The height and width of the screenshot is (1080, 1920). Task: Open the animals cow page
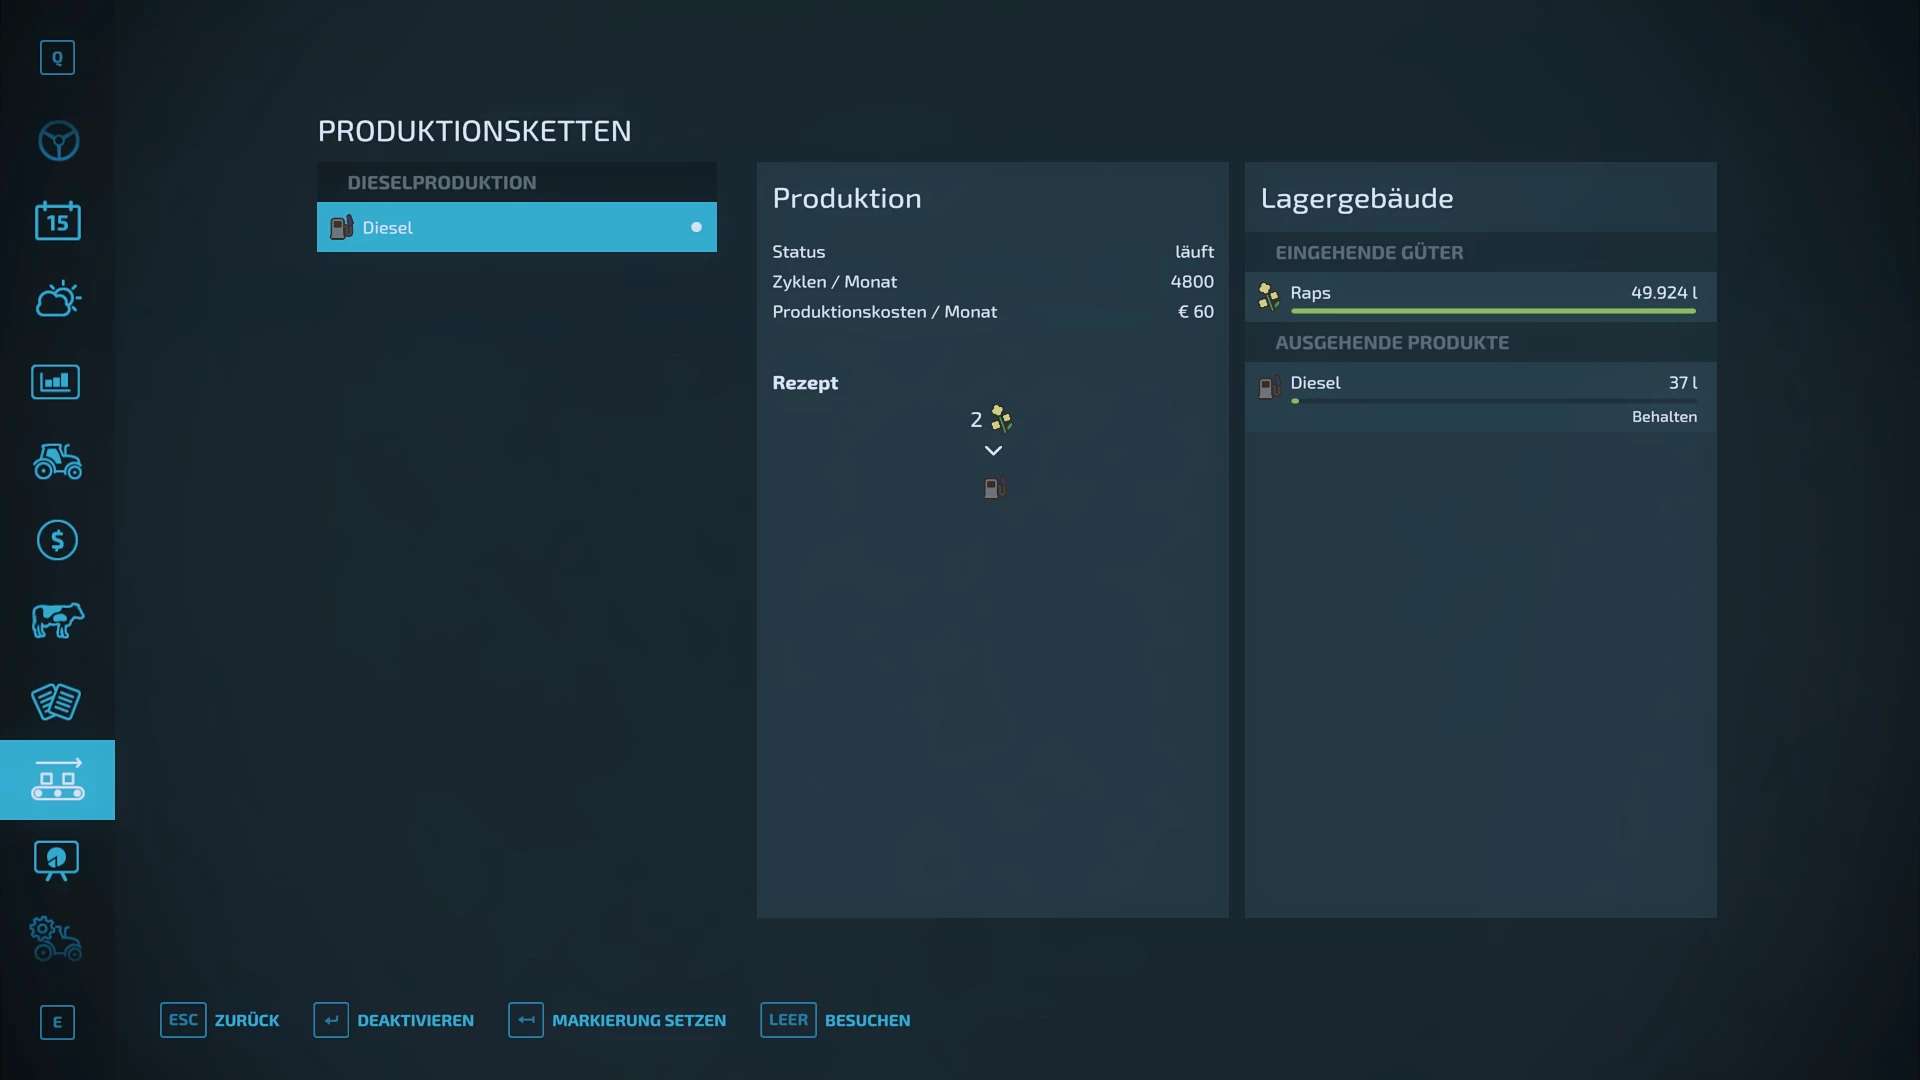pos(58,621)
